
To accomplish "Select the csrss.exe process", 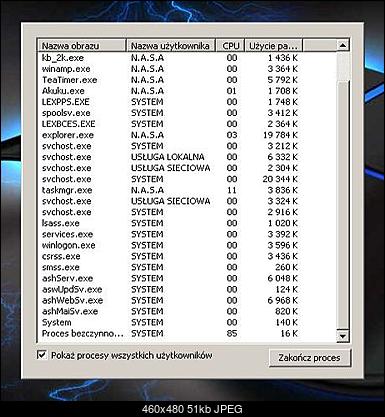I will pyautogui.click(x=170, y=256).
